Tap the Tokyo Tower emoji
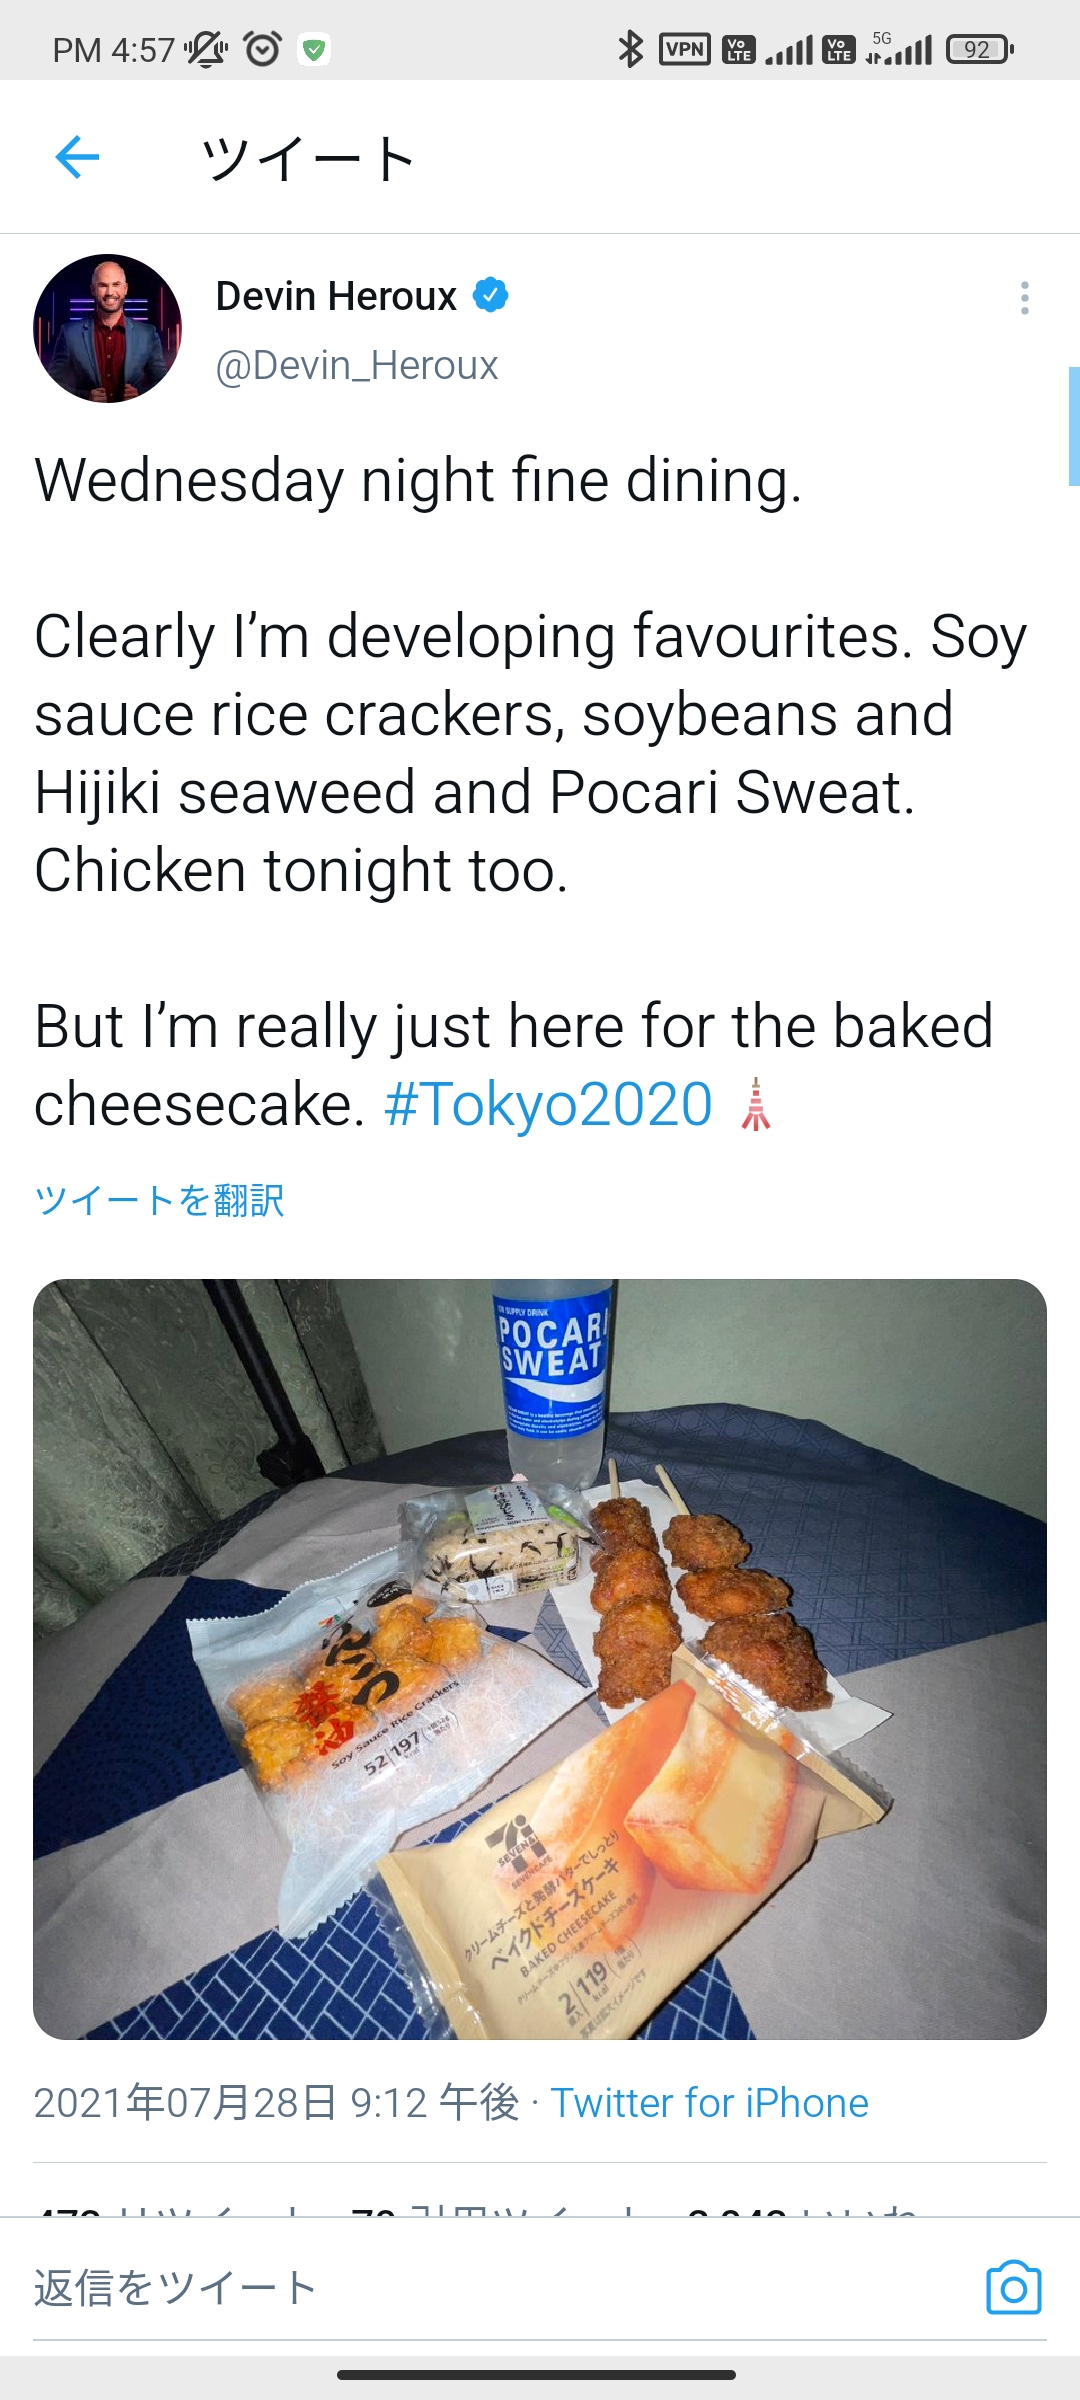This screenshot has height=2400, width=1080. point(756,1105)
